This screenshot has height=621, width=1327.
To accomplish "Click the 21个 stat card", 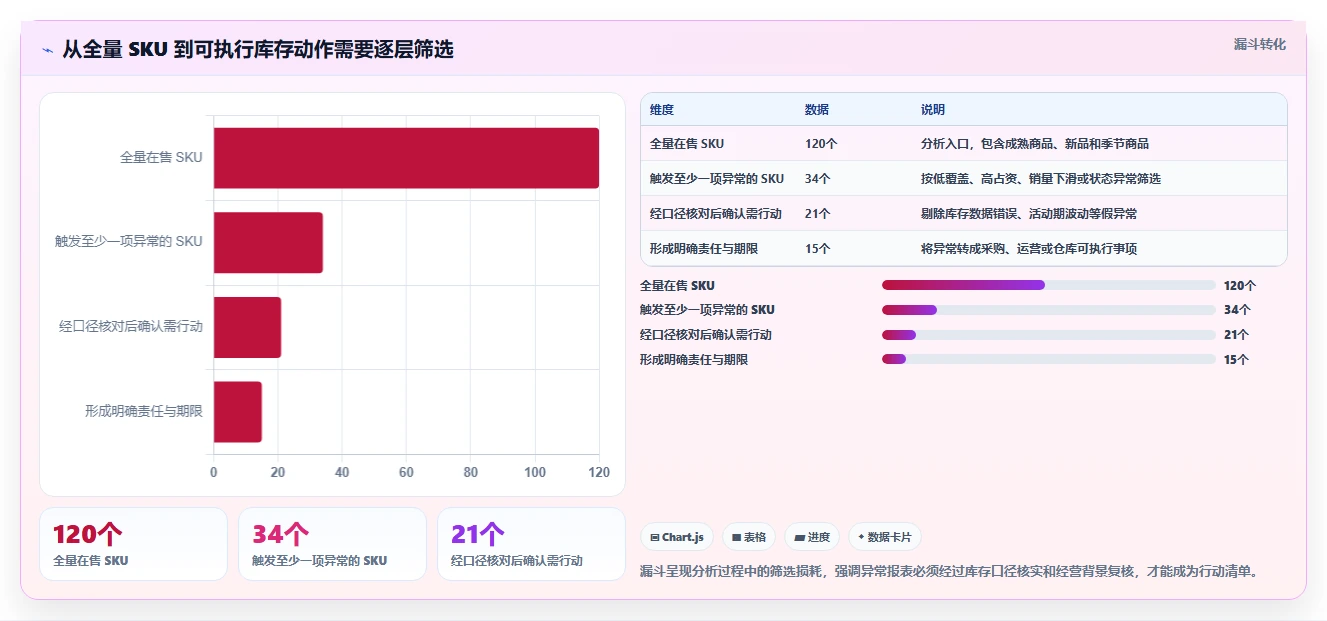I will pyautogui.click(x=531, y=544).
